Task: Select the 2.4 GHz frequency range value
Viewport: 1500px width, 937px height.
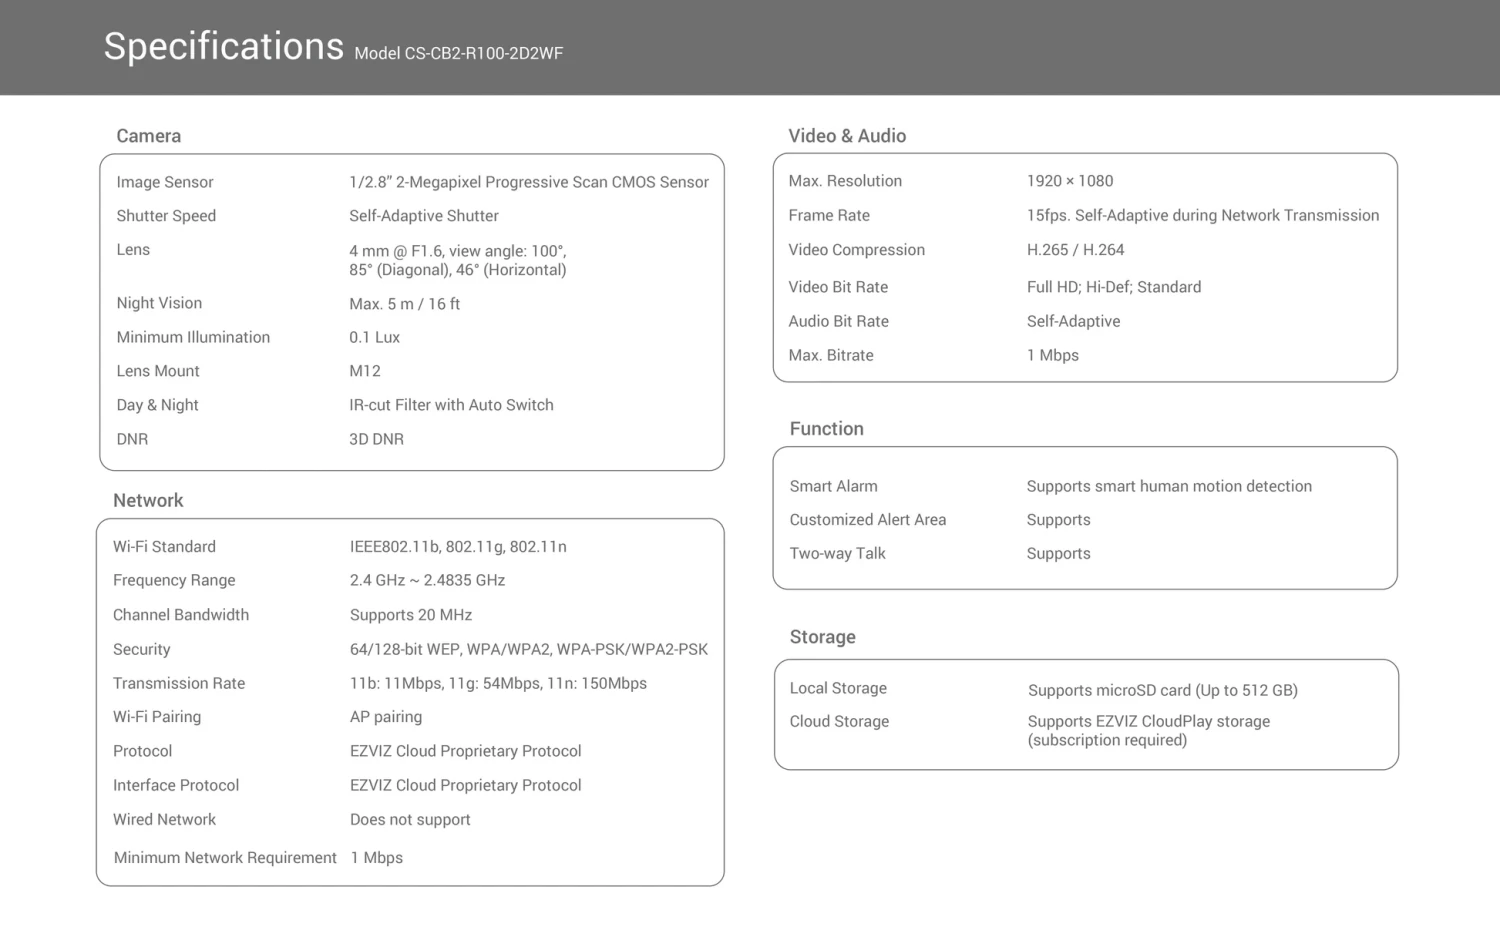Action: (427, 580)
